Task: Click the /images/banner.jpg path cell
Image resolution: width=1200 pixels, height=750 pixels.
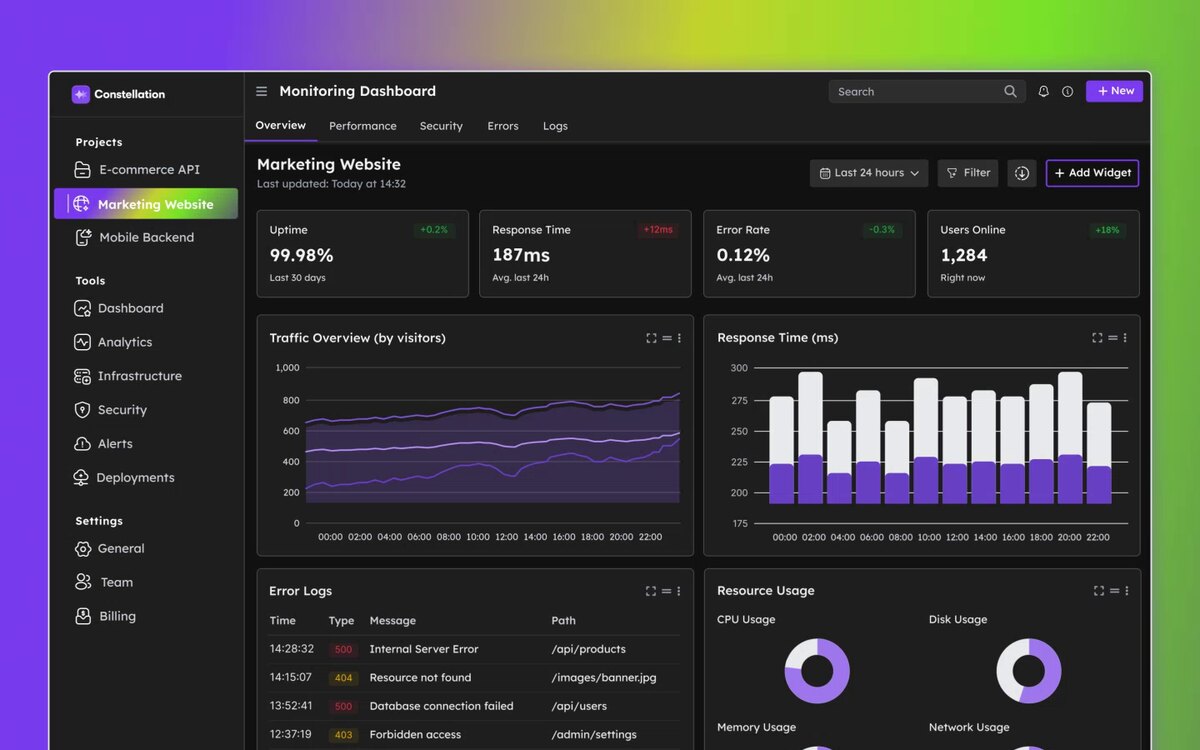Action: 604,678
